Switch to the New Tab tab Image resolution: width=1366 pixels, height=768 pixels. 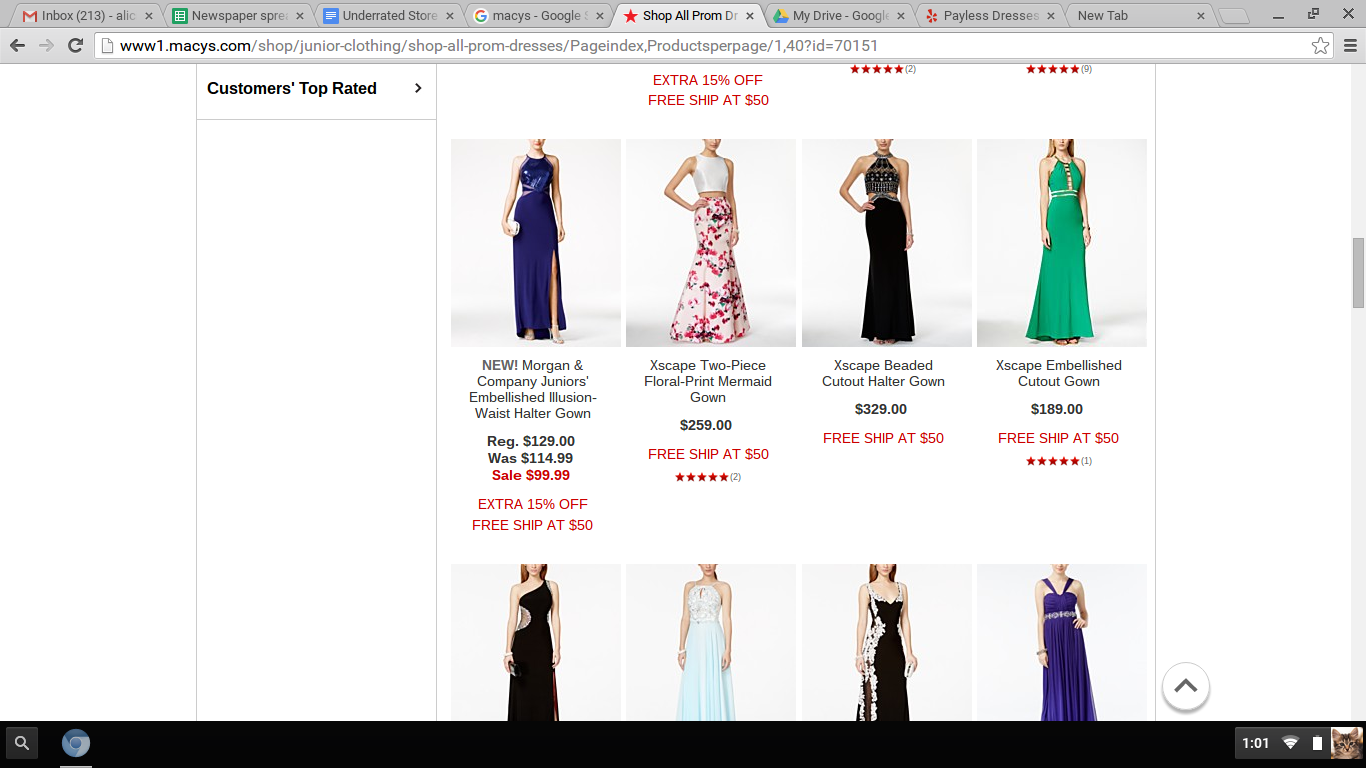(1140, 16)
